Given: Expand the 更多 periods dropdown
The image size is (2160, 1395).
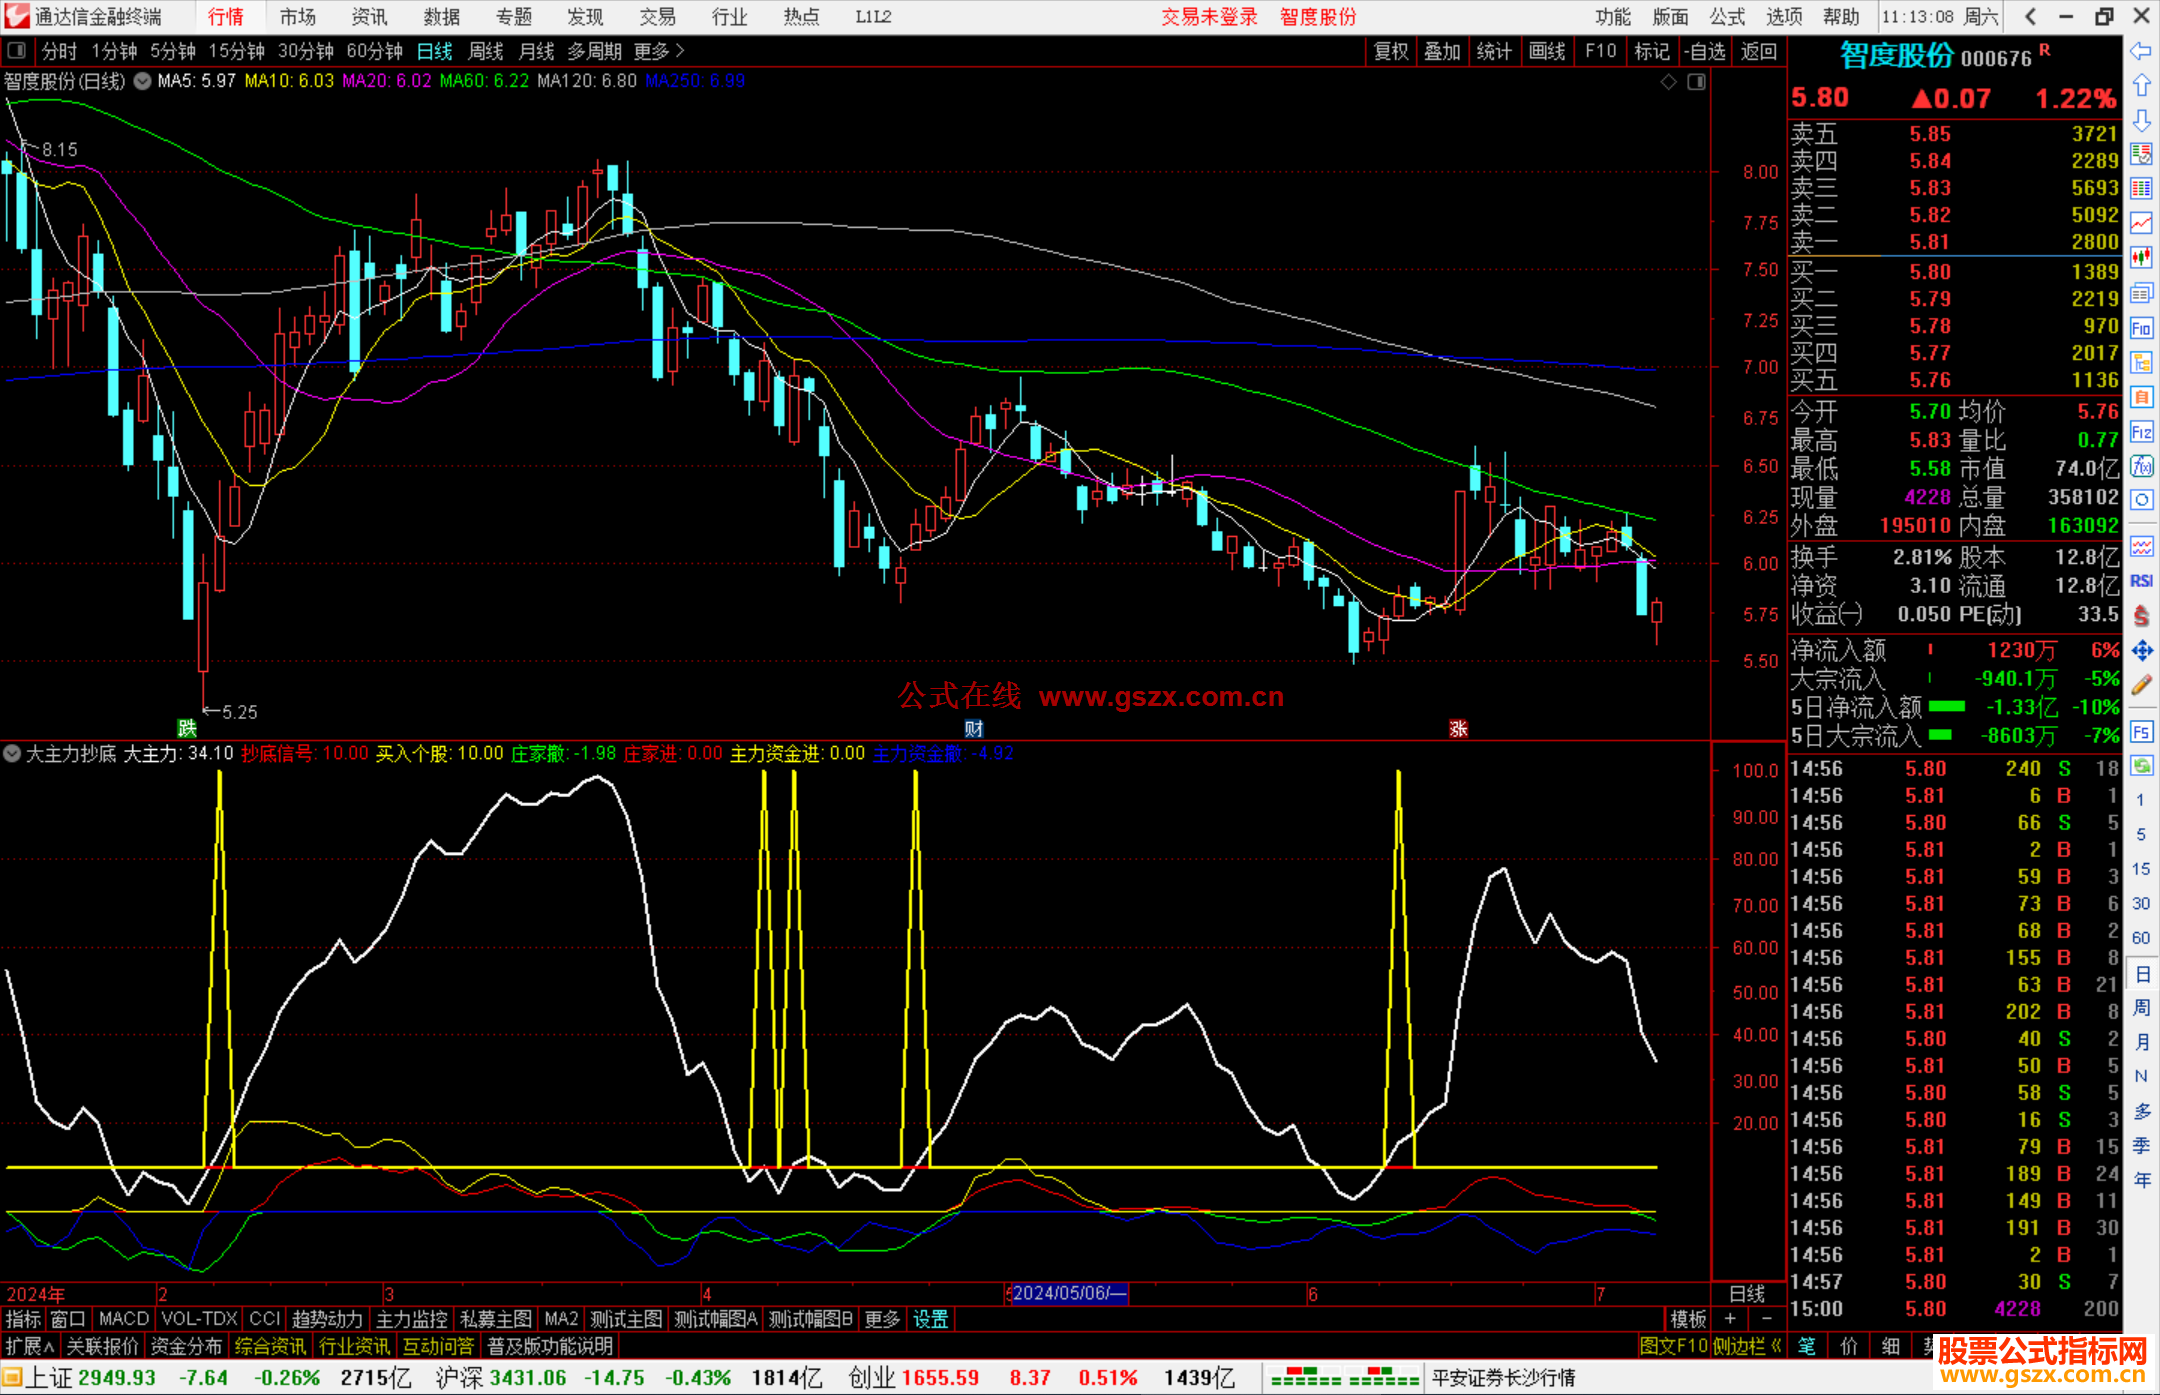Looking at the screenshot, I should click(658, 50).
